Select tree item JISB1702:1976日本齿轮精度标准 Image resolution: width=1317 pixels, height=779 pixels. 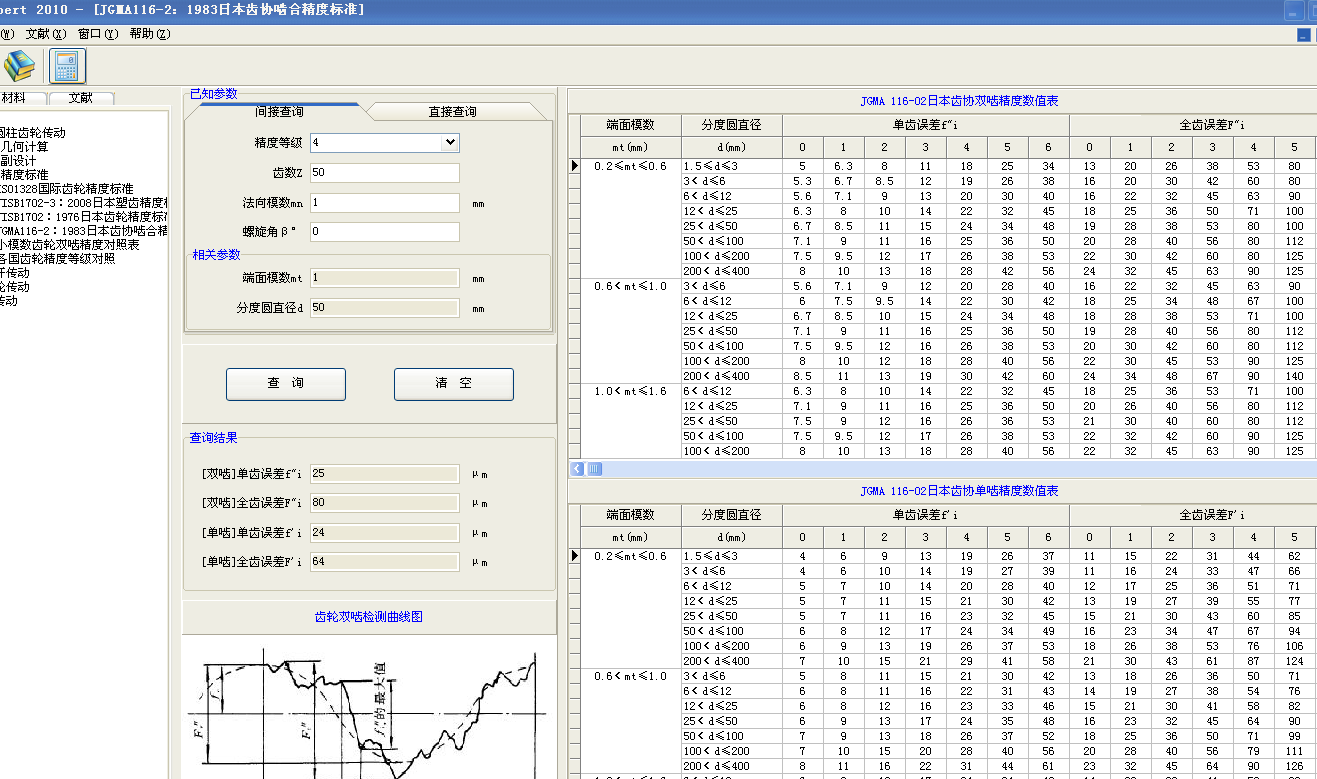(x=83, y=216)
